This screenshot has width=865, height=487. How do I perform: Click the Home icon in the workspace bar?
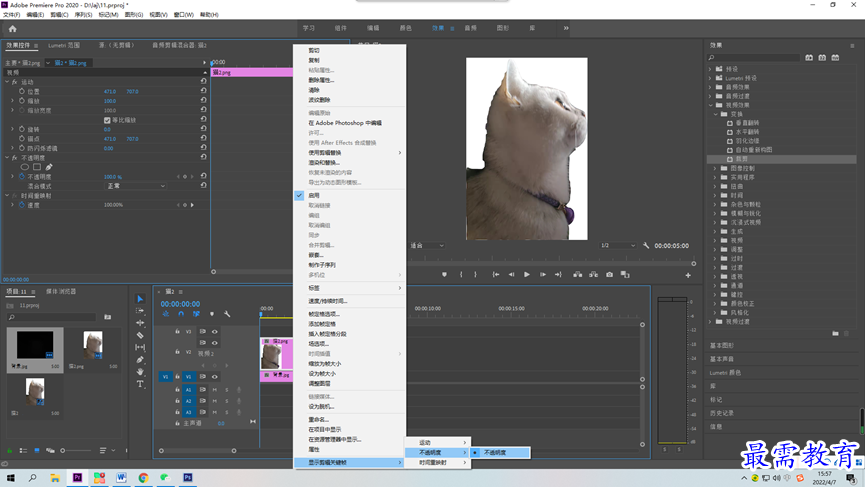pyautogui.click(x=13, y=29)
